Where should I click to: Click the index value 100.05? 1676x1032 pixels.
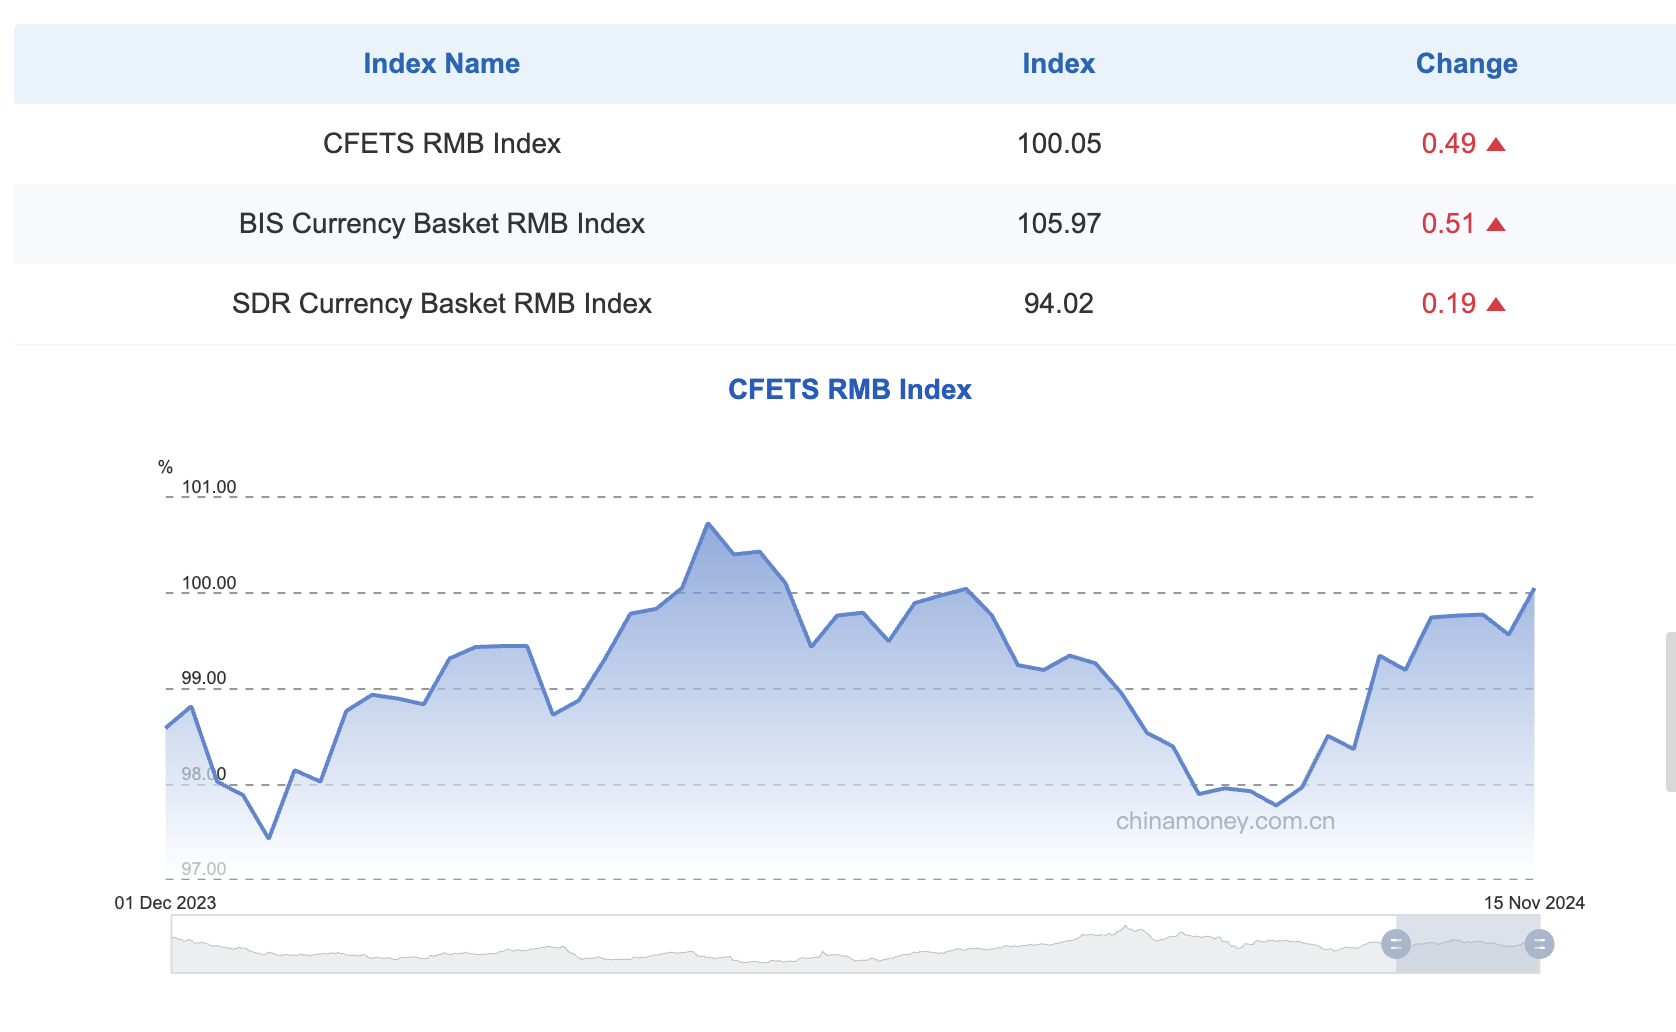click(1058, 144)
